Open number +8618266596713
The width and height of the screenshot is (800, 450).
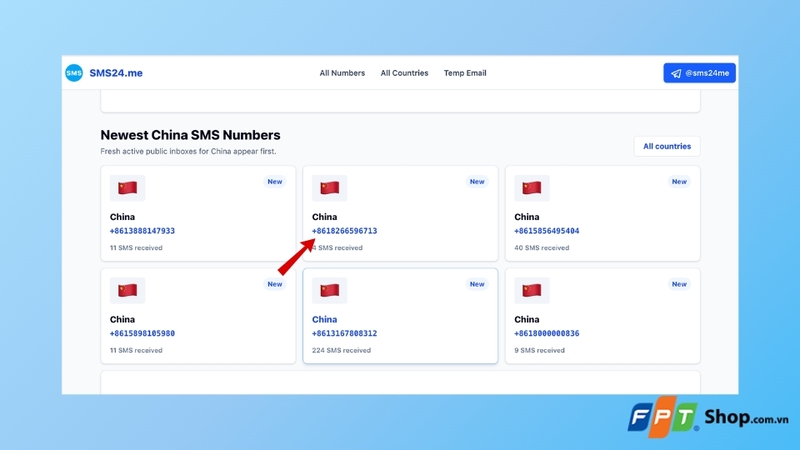(x=344, y=231)
